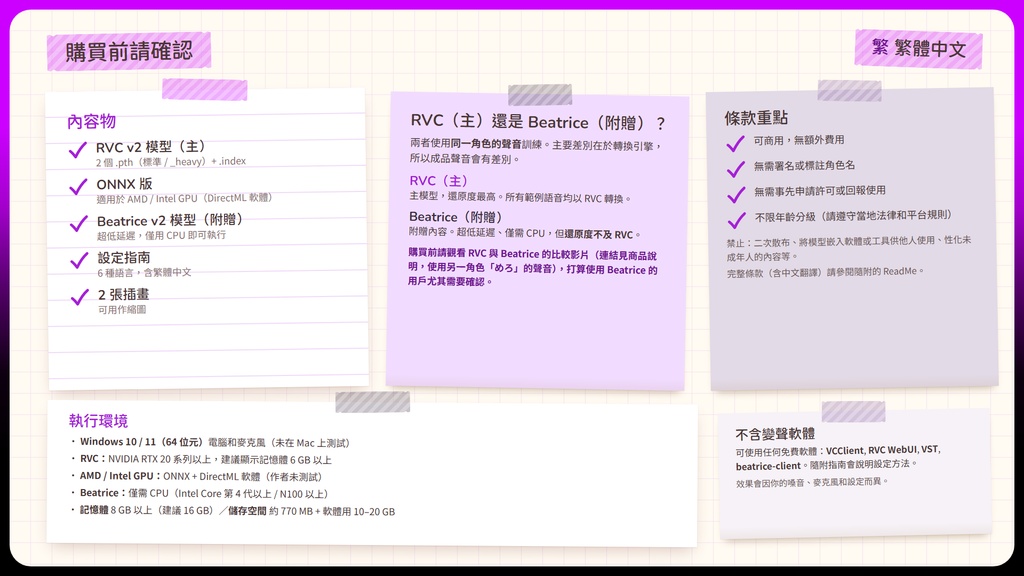The height and width of the screenshot is (576, 1024).
Task: Click the bullet AMD / Intel GPU：ONNX + DirectML
Action: point(197,476)
